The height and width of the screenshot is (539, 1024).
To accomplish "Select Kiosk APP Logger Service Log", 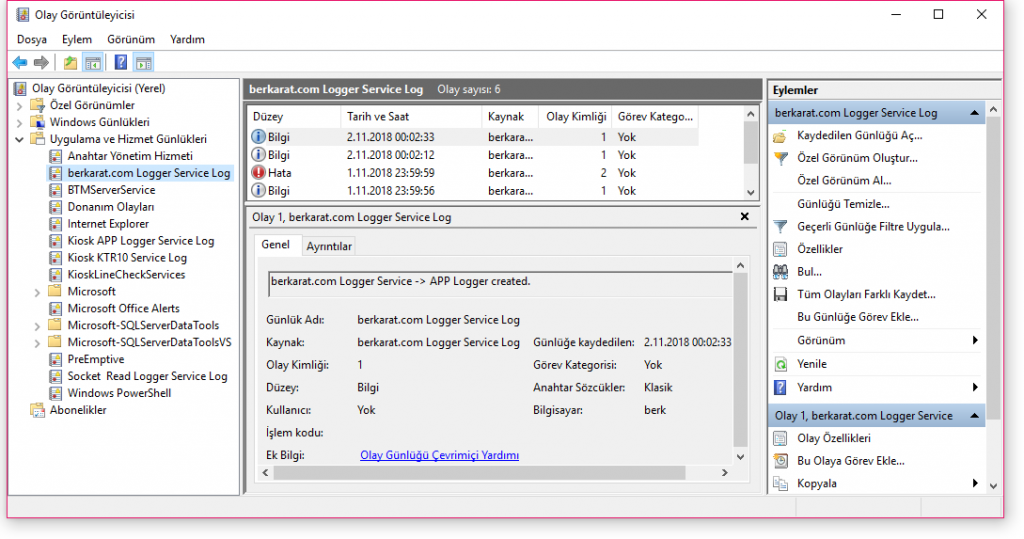I will pos(140,240).
